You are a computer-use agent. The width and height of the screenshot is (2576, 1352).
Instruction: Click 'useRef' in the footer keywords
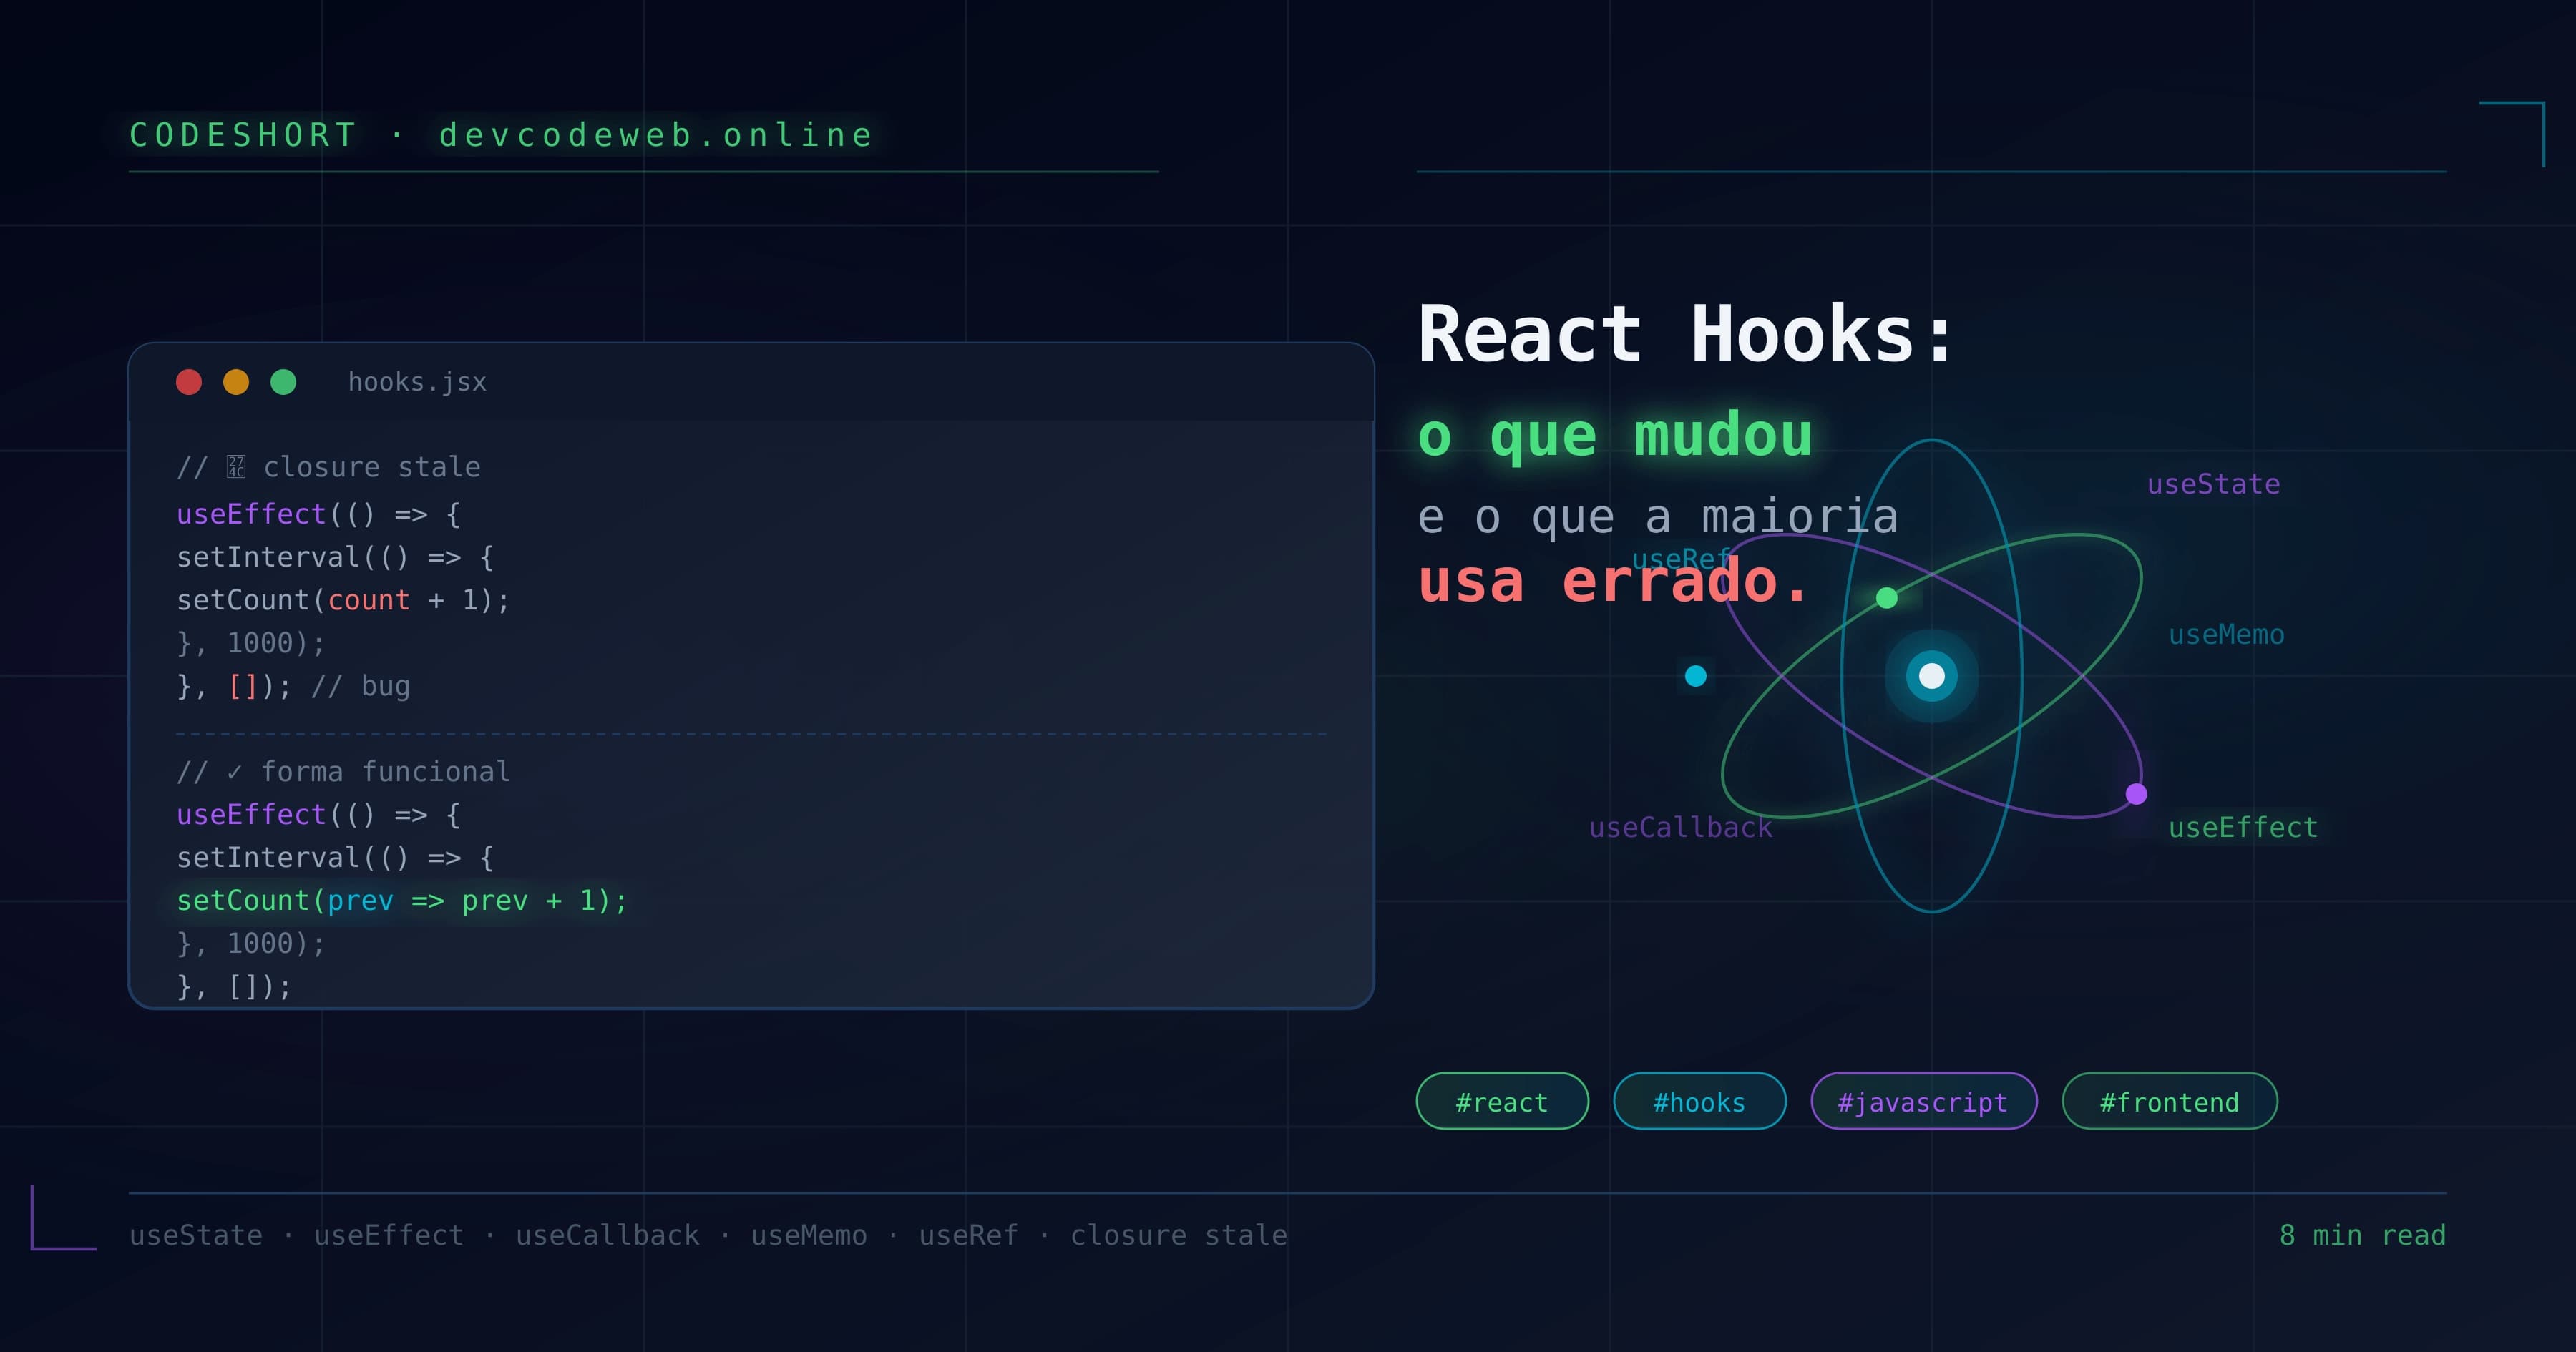pyautogui.click(x=968, y=1235)
